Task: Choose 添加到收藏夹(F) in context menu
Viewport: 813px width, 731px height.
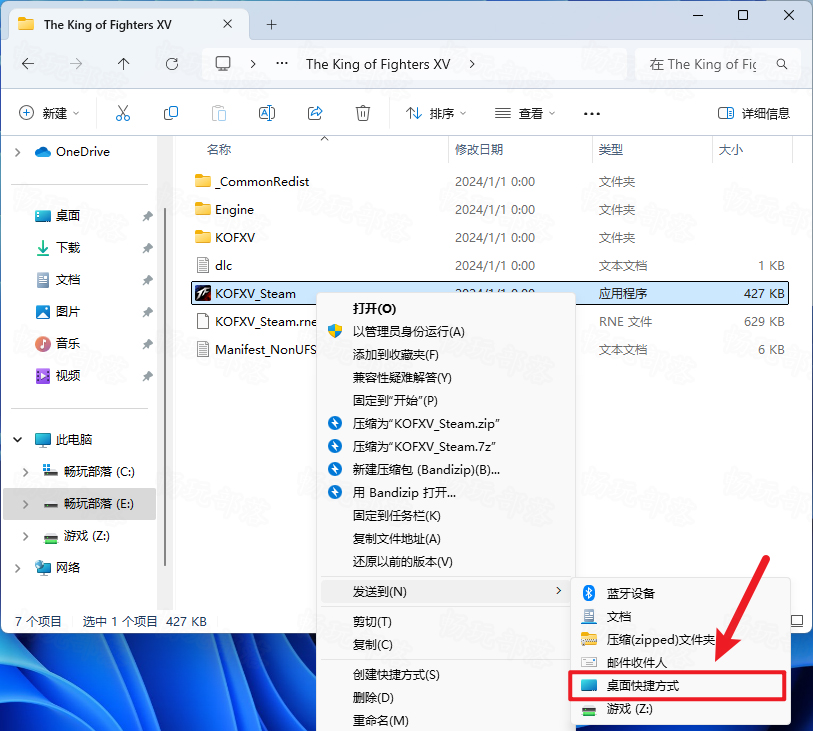Action: [448, 355]
